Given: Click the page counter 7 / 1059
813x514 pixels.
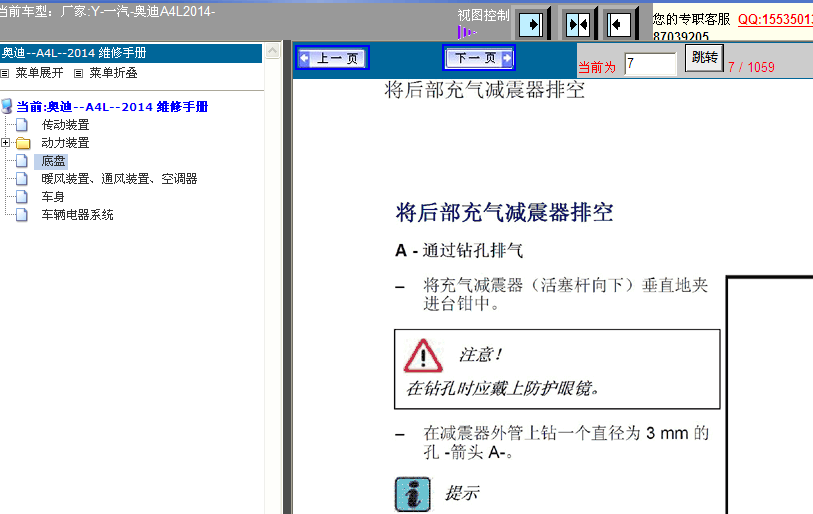Looking at the screenshot, I should 751,67.
